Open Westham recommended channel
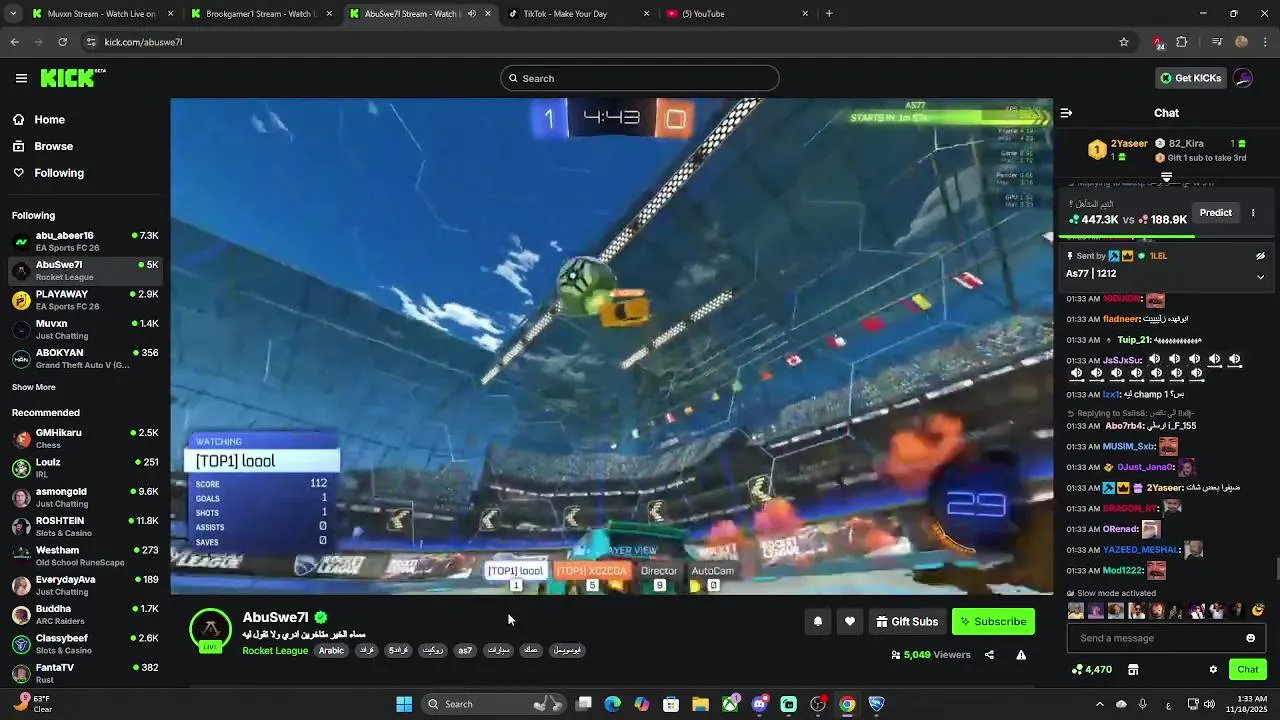The width and height of the screenshot is (1280, 720). point(85,556)
